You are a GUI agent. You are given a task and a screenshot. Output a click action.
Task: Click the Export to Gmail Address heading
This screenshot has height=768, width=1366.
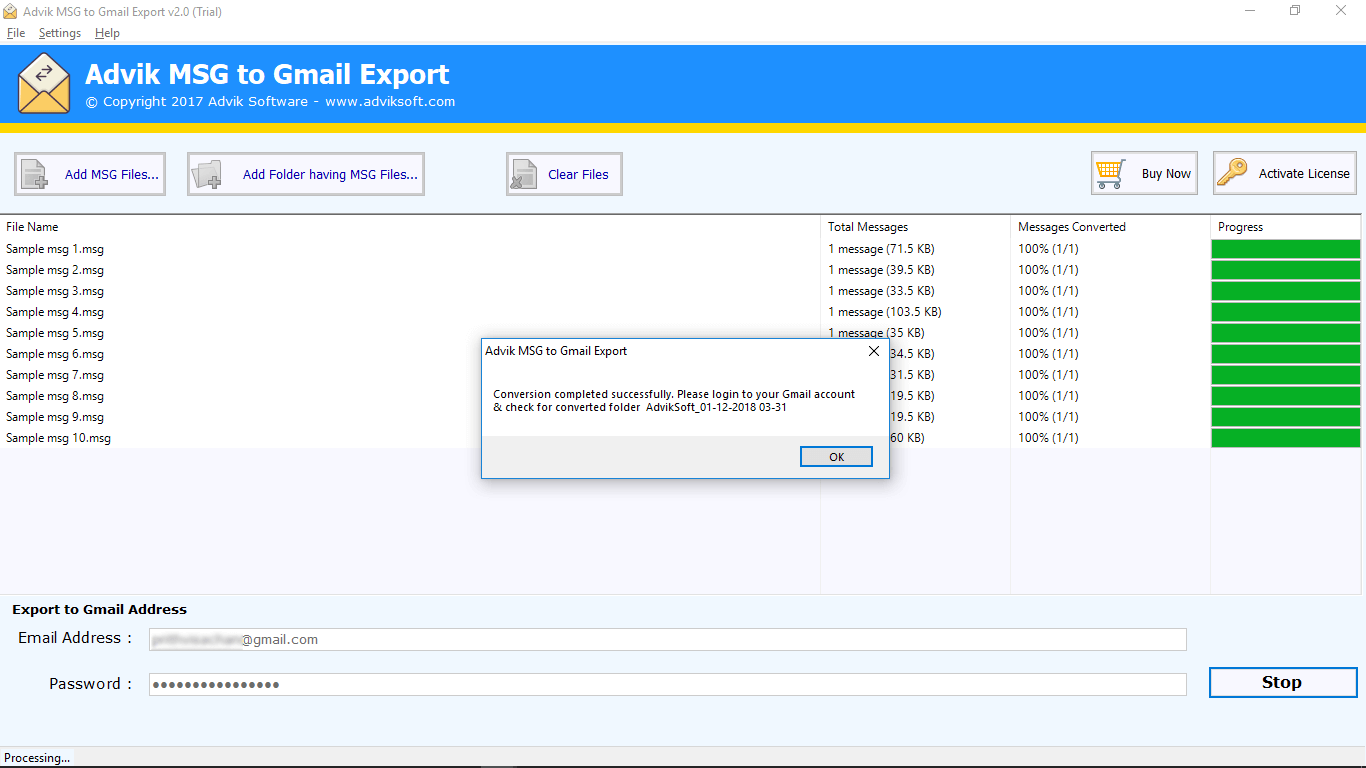click(99, 609)
